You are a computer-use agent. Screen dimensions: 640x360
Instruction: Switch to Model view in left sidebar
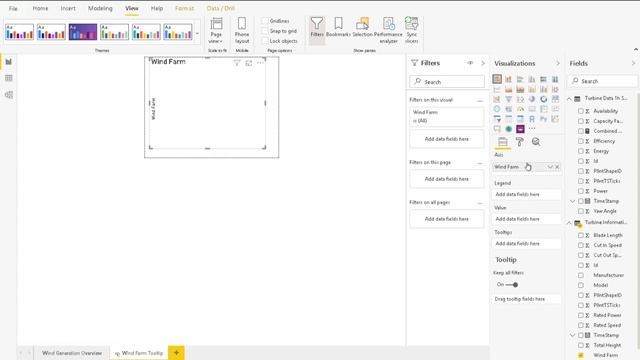(x=9, y=95)
